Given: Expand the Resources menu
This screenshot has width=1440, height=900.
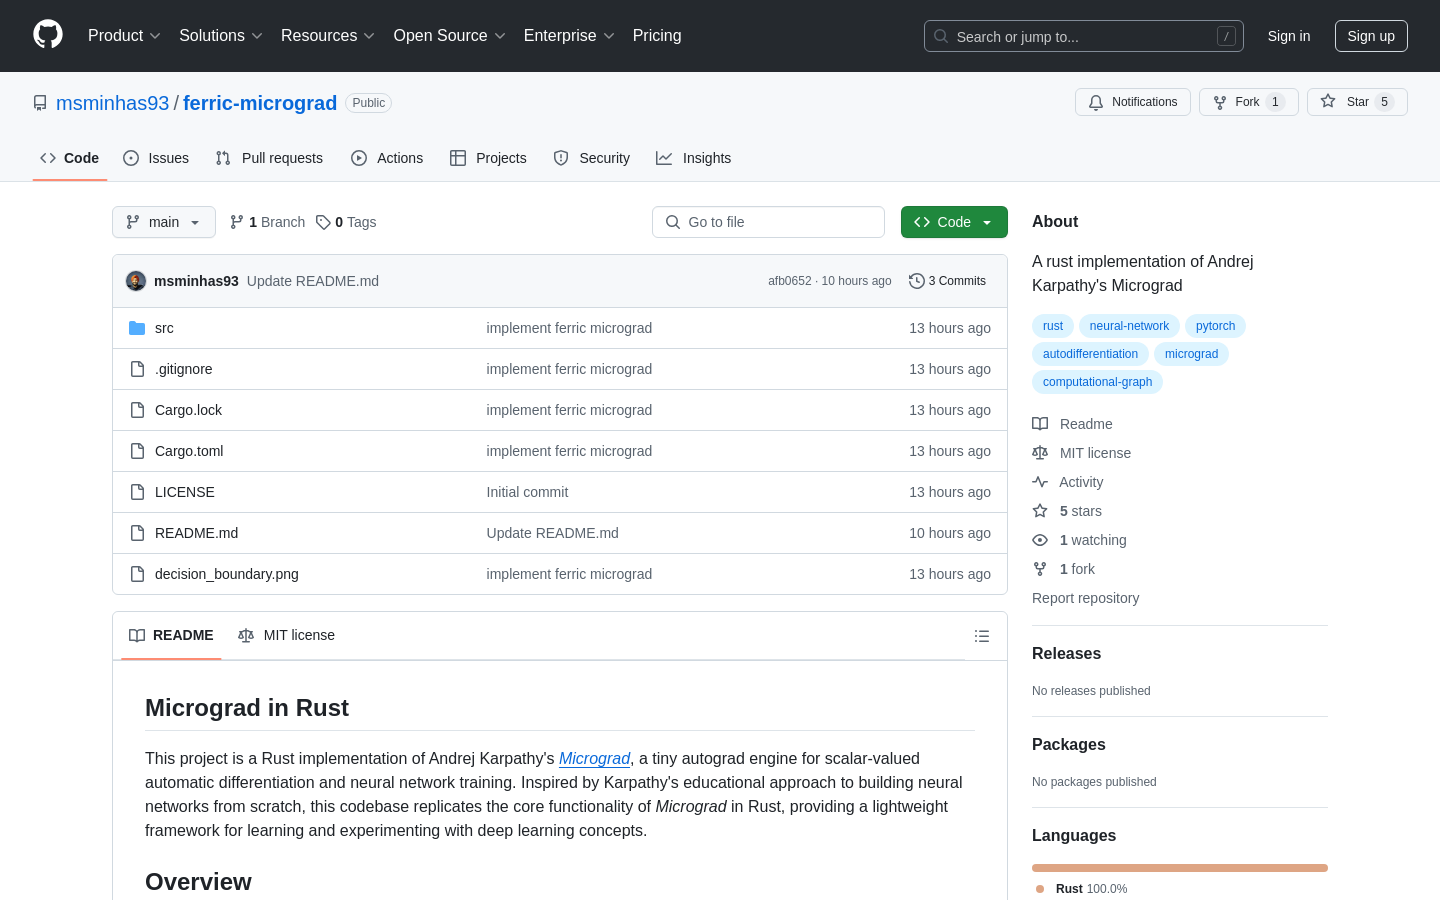Looking at the screenshot, I should coord(328,36).
